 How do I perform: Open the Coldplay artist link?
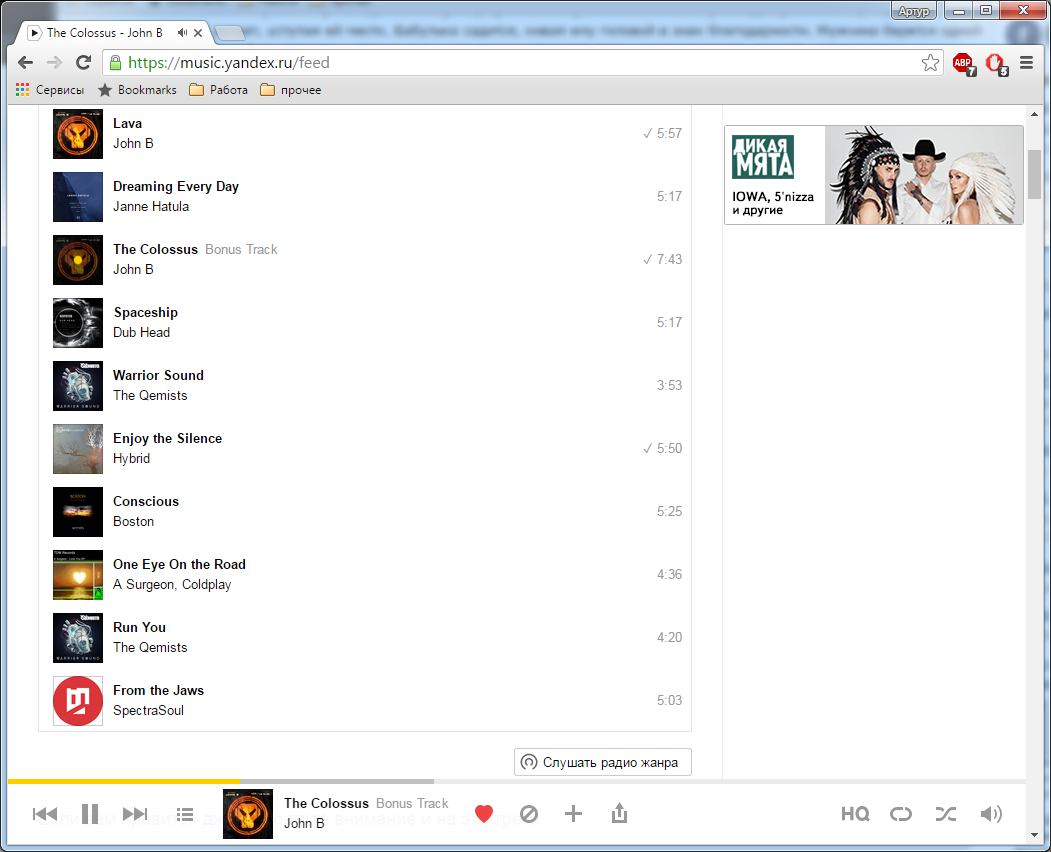(206, 585)
